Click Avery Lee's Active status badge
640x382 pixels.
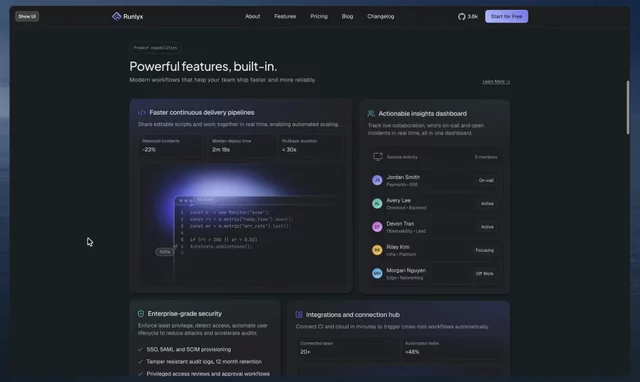[x=487, y=204]
